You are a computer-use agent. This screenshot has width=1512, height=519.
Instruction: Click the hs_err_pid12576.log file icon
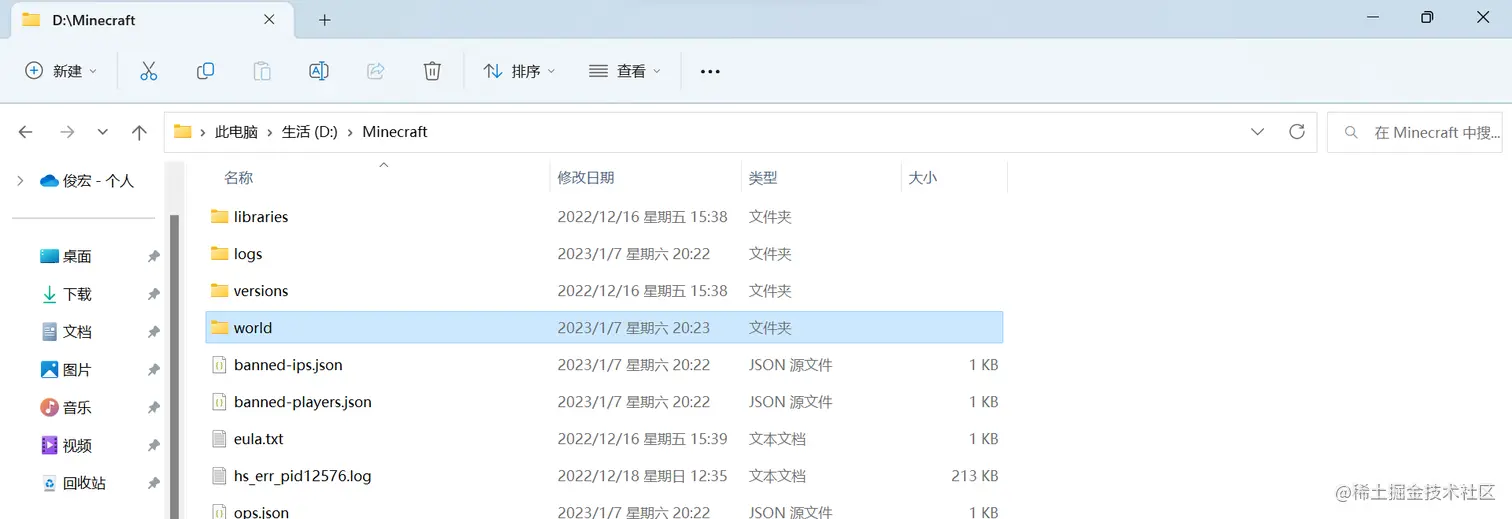(x=220, y=476)
